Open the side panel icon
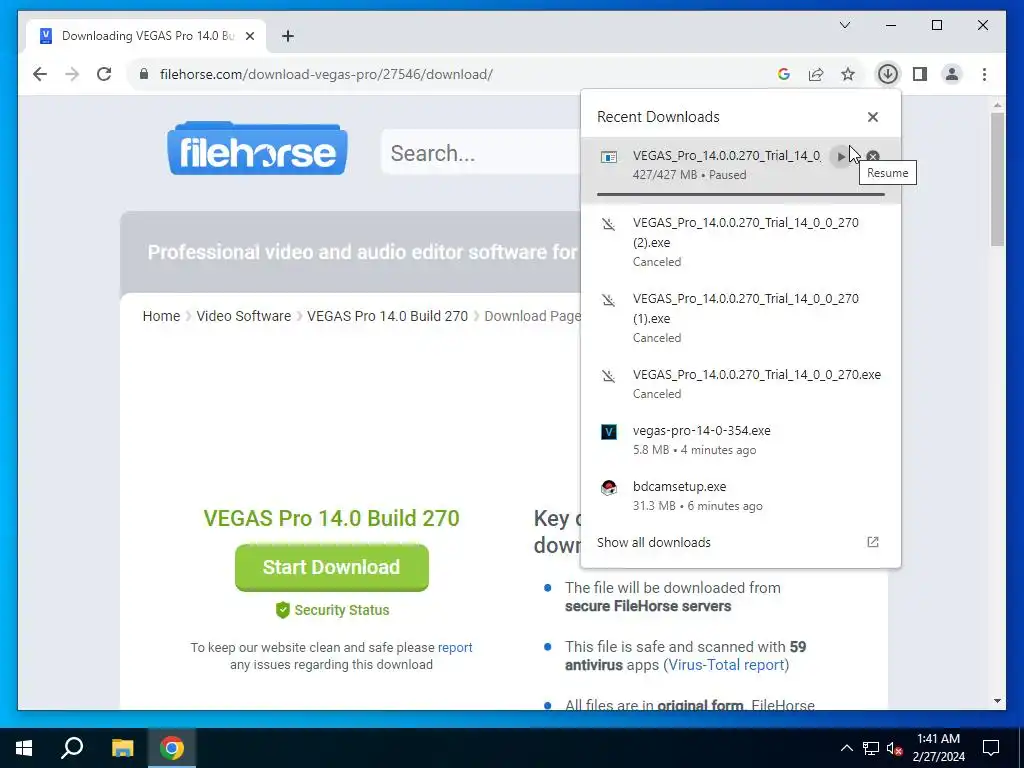The image size is (1024, 768). coord(920,74)
